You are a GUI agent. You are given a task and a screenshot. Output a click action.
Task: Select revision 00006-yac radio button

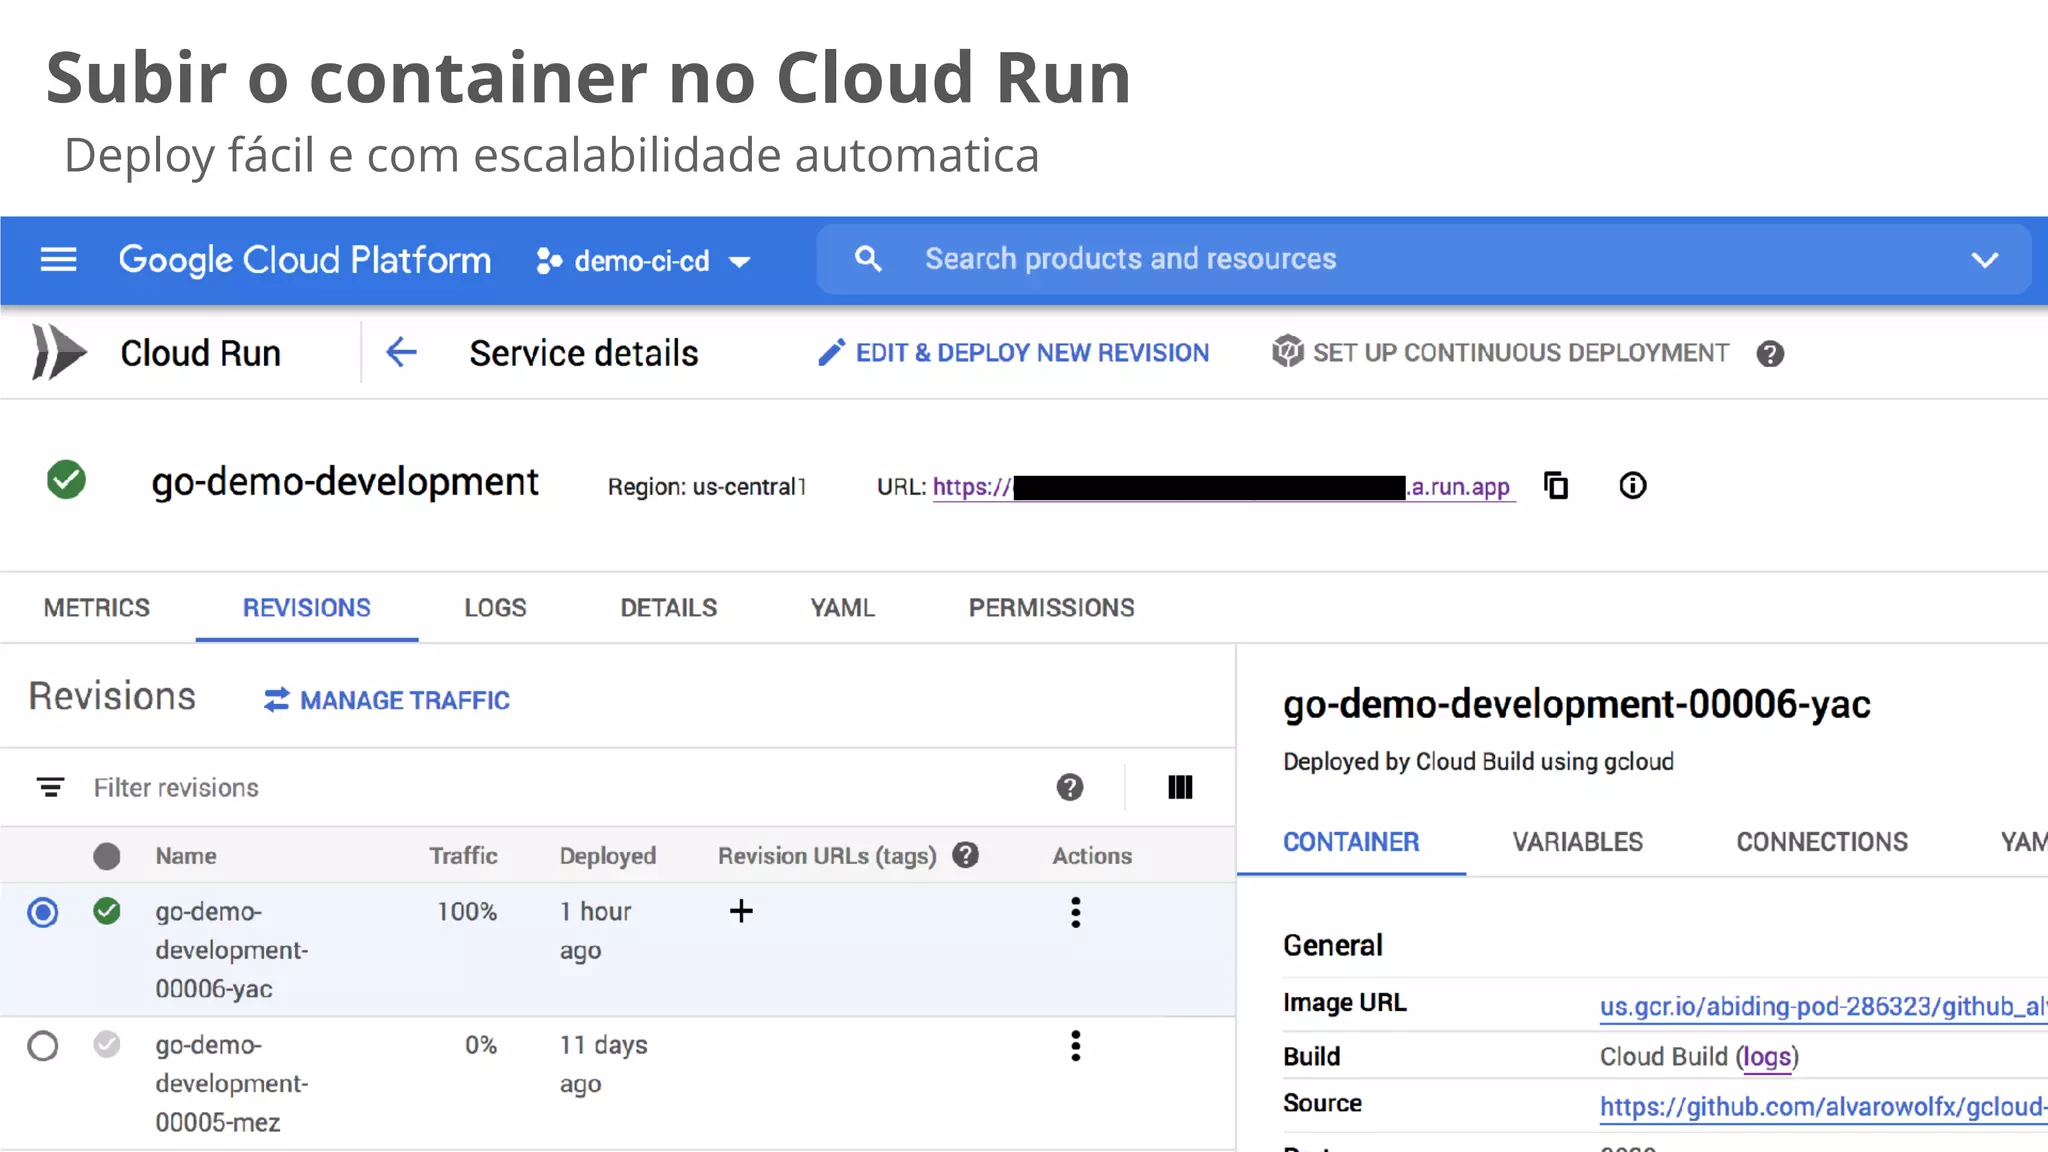tap(43, 913)
